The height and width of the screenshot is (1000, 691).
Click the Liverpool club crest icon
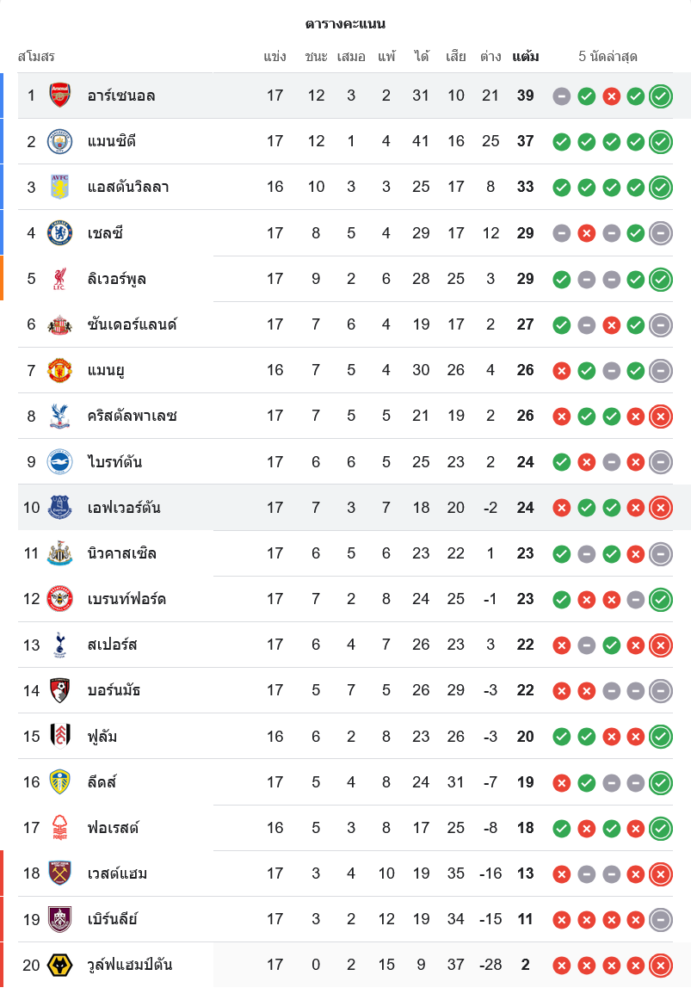tap(60, 279)
